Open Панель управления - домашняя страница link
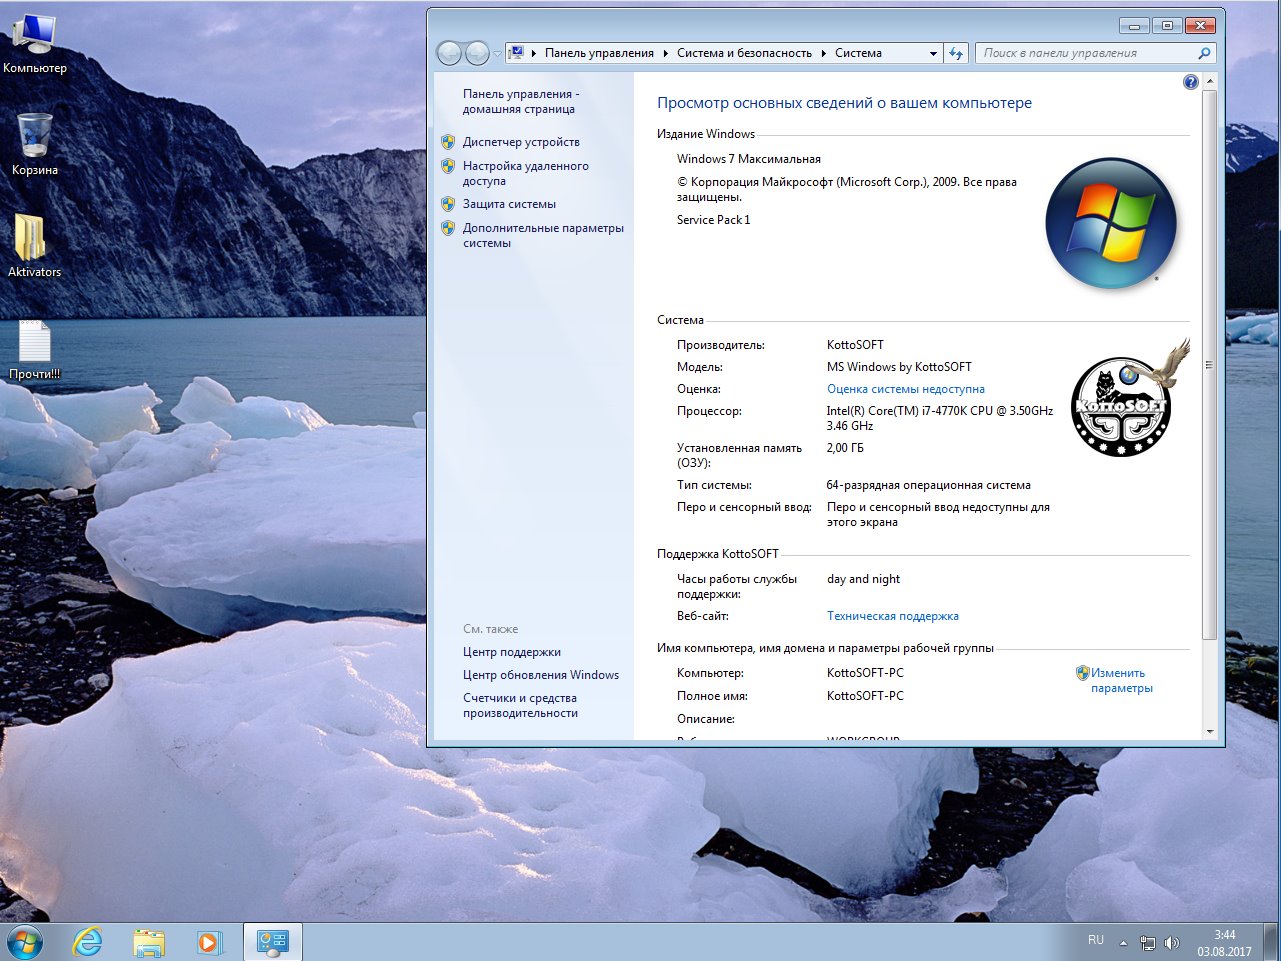The width and height of the screenshot is (1281, 961). tap(520, 102)
